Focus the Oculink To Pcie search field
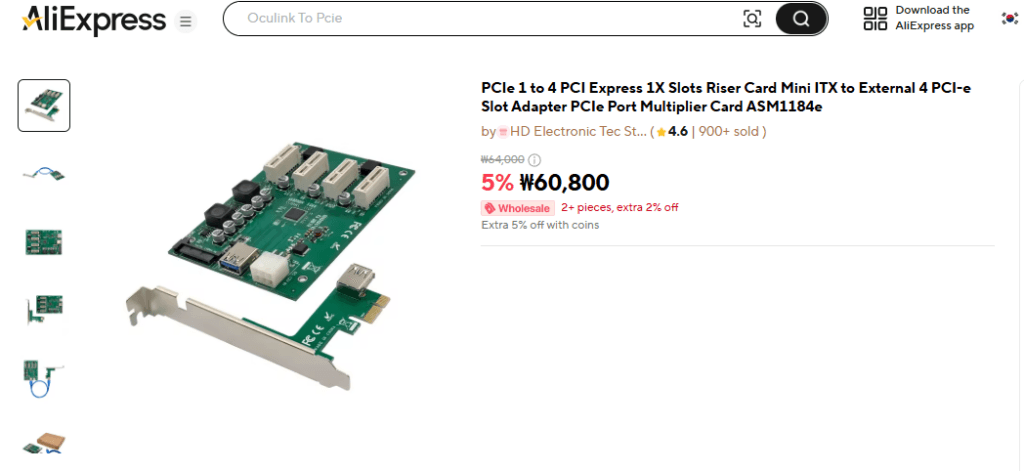Viewport: 1024px width, 471px height. (x=480, y=18)
